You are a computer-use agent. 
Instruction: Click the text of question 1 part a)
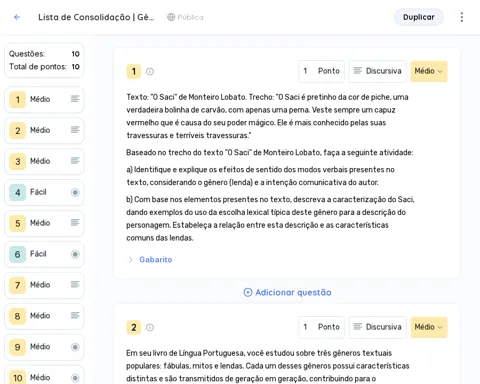click(x=260, y=176)
